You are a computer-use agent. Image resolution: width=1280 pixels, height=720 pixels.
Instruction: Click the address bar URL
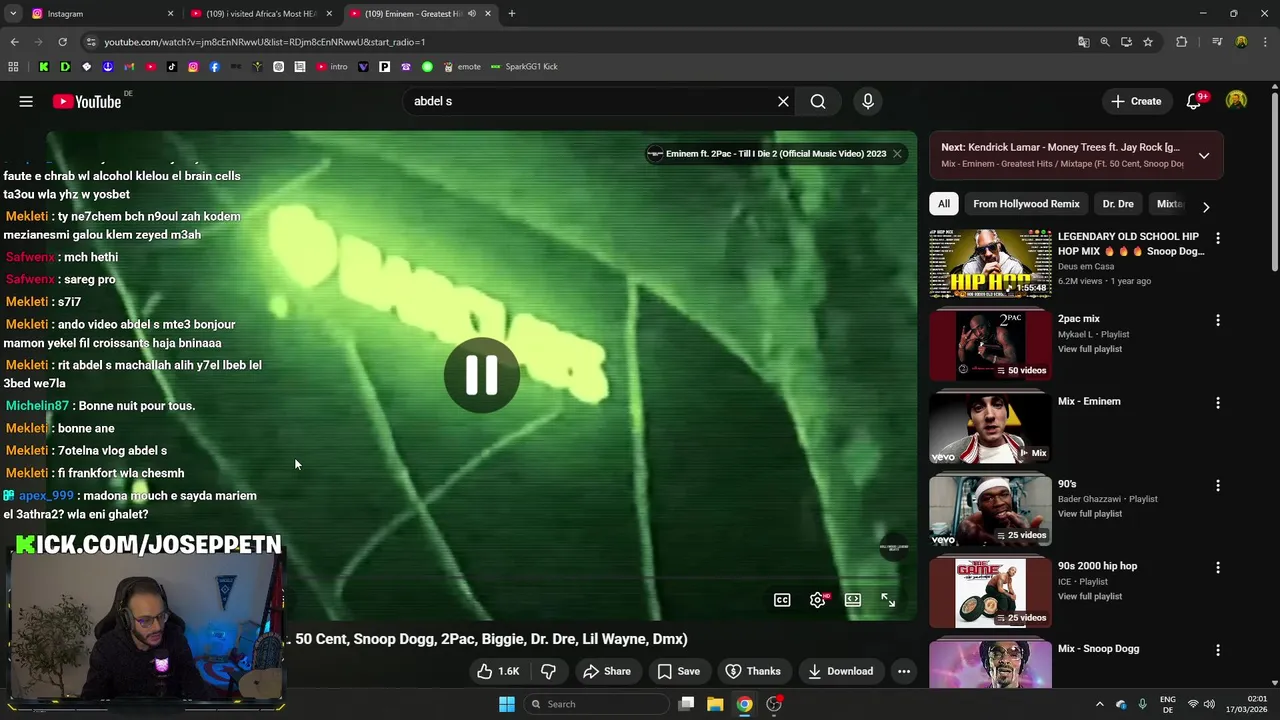pos(265,42)
